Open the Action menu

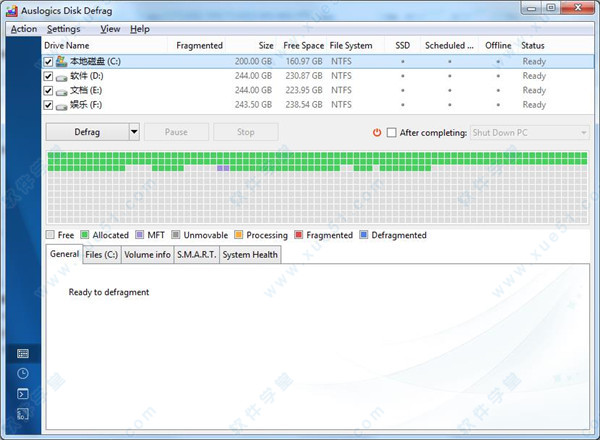point(24,29)
